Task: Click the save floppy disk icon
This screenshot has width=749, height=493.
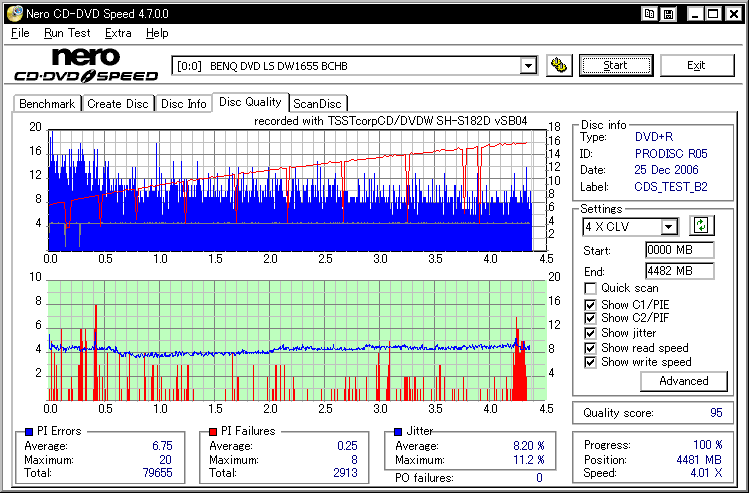Action: [x=669, y=13]
